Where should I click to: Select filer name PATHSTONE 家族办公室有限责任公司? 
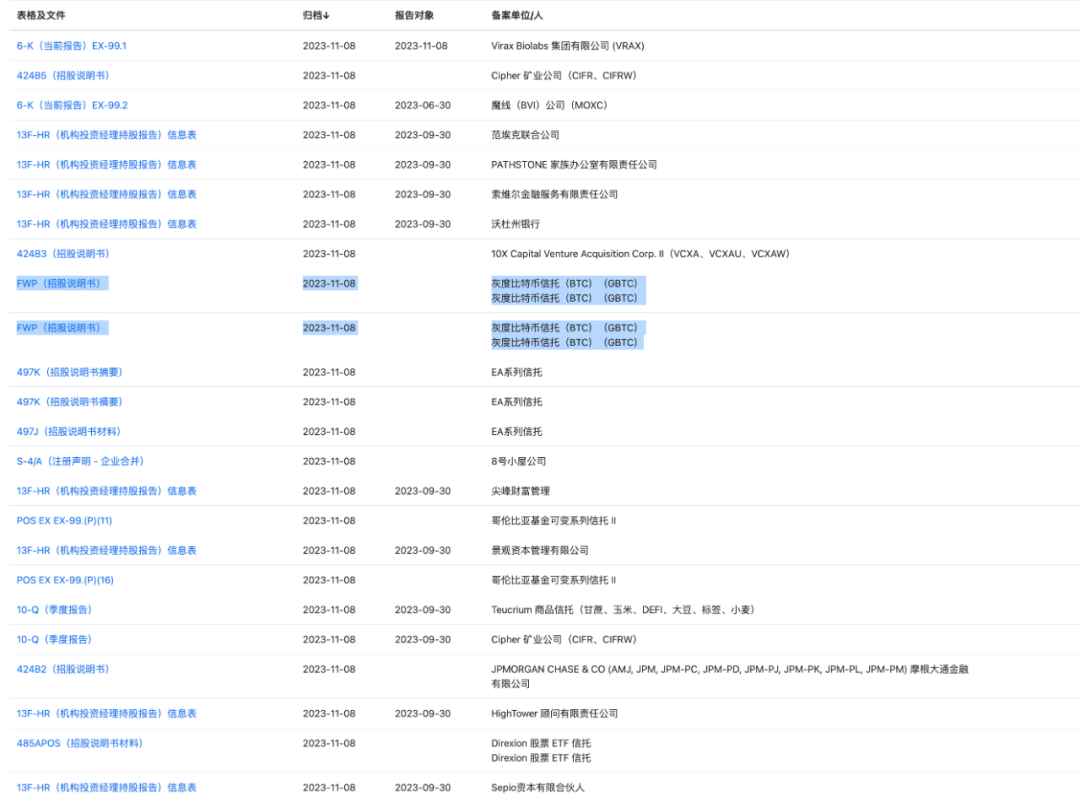[574, 164]
